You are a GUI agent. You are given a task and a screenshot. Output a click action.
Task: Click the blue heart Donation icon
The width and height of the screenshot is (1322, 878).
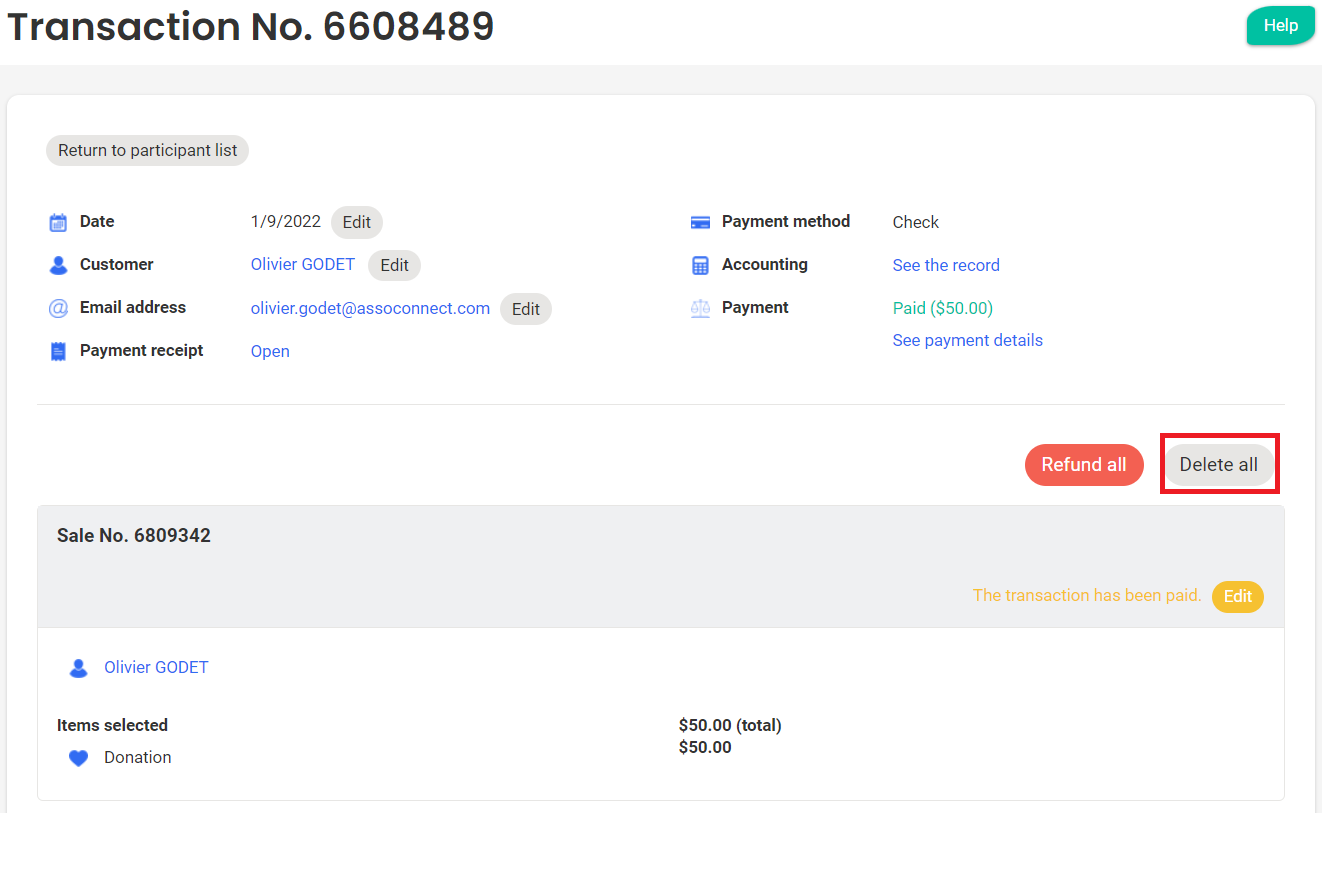(78, 758)
